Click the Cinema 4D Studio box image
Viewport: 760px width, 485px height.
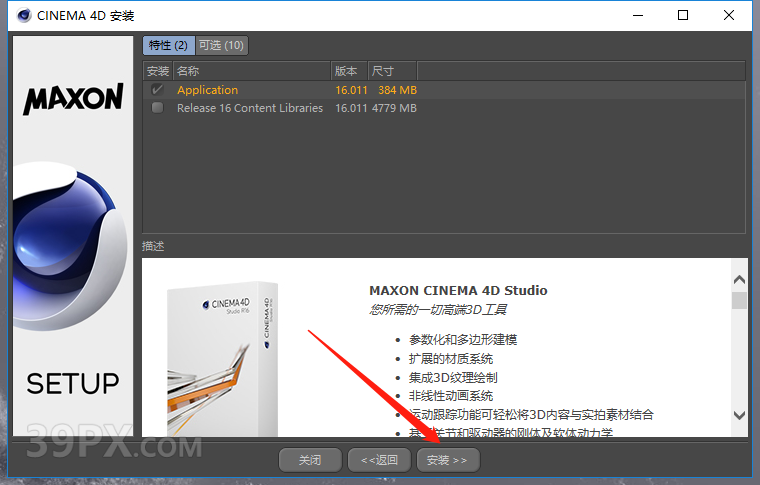pos(222,359)
